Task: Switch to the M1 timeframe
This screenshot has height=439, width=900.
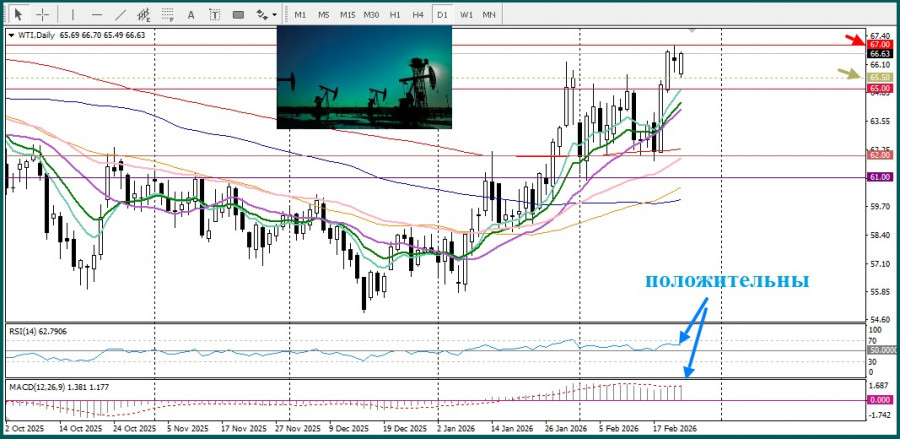Action: [x=301, y=14]
